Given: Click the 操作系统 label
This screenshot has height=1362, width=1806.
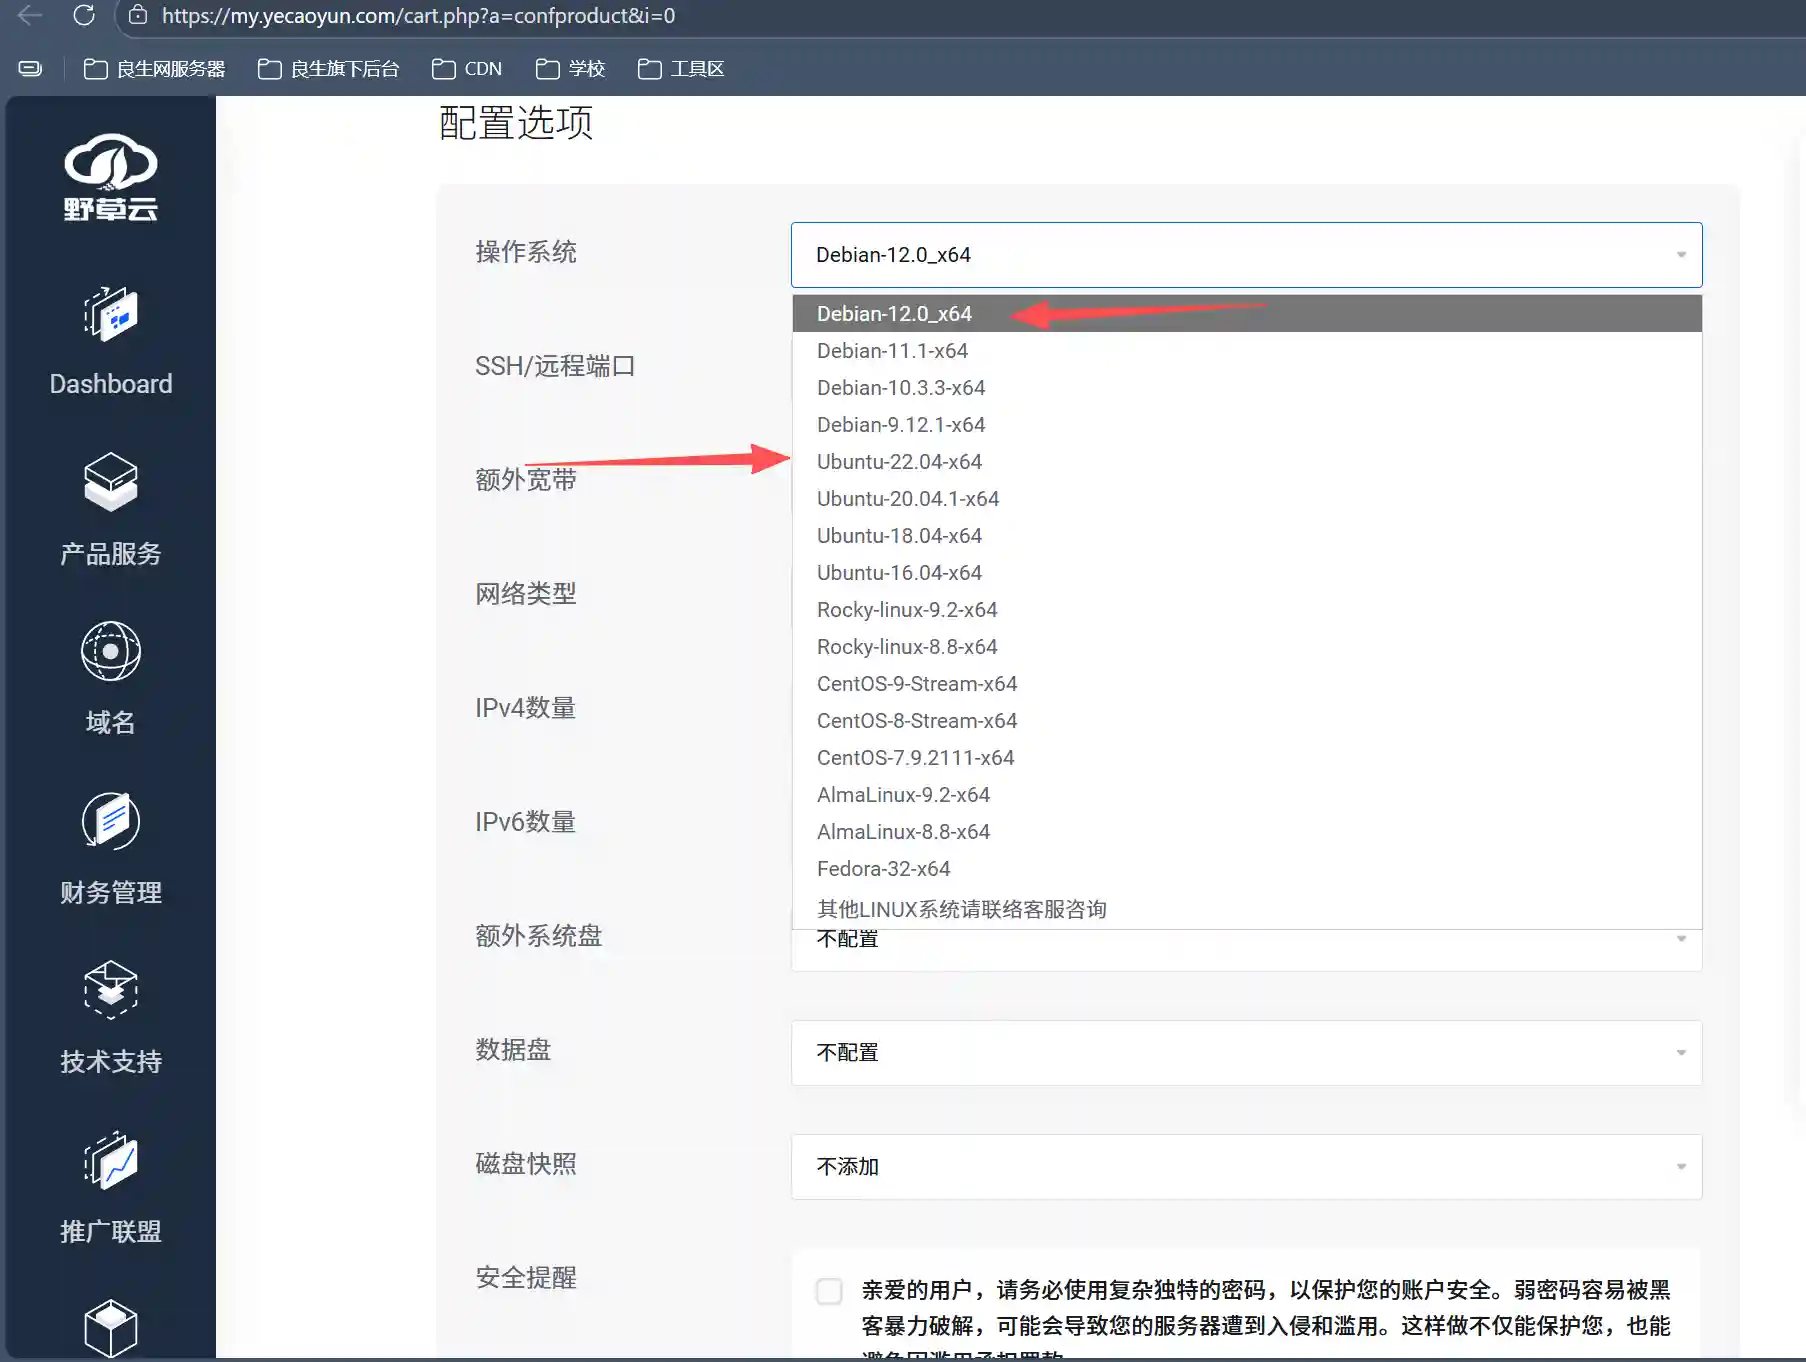Looking at the screenshot, I should [526, 252].
